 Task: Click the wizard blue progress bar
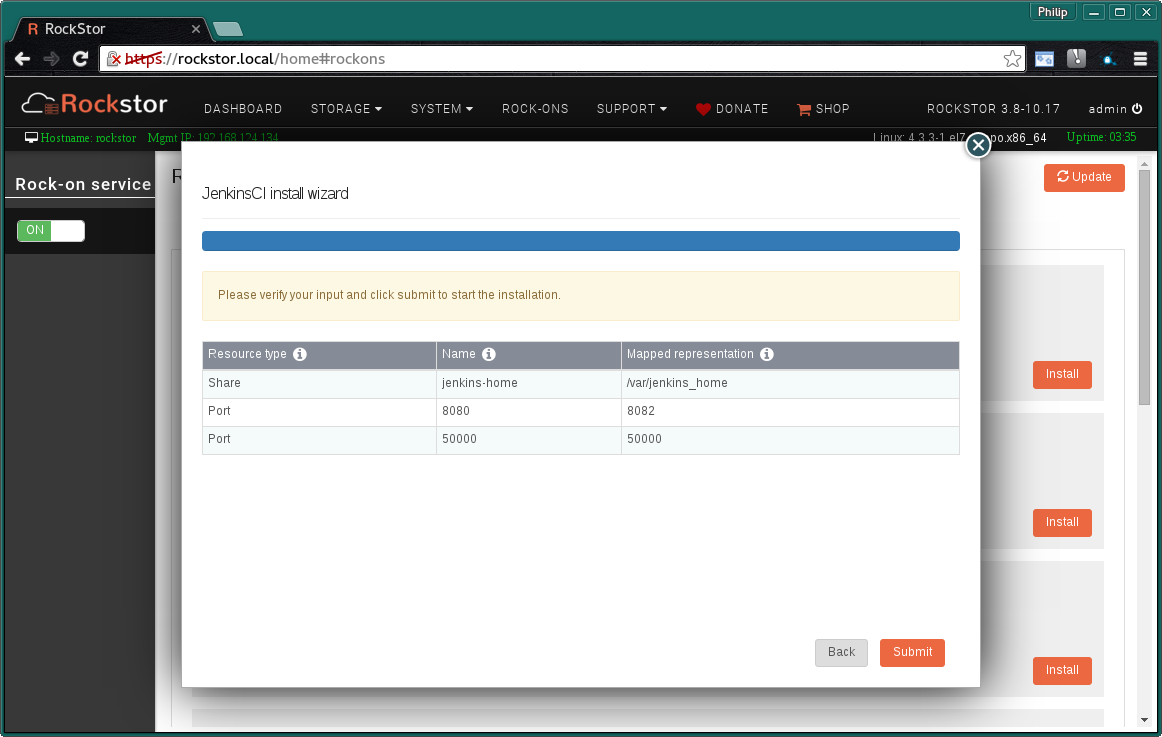580,241
